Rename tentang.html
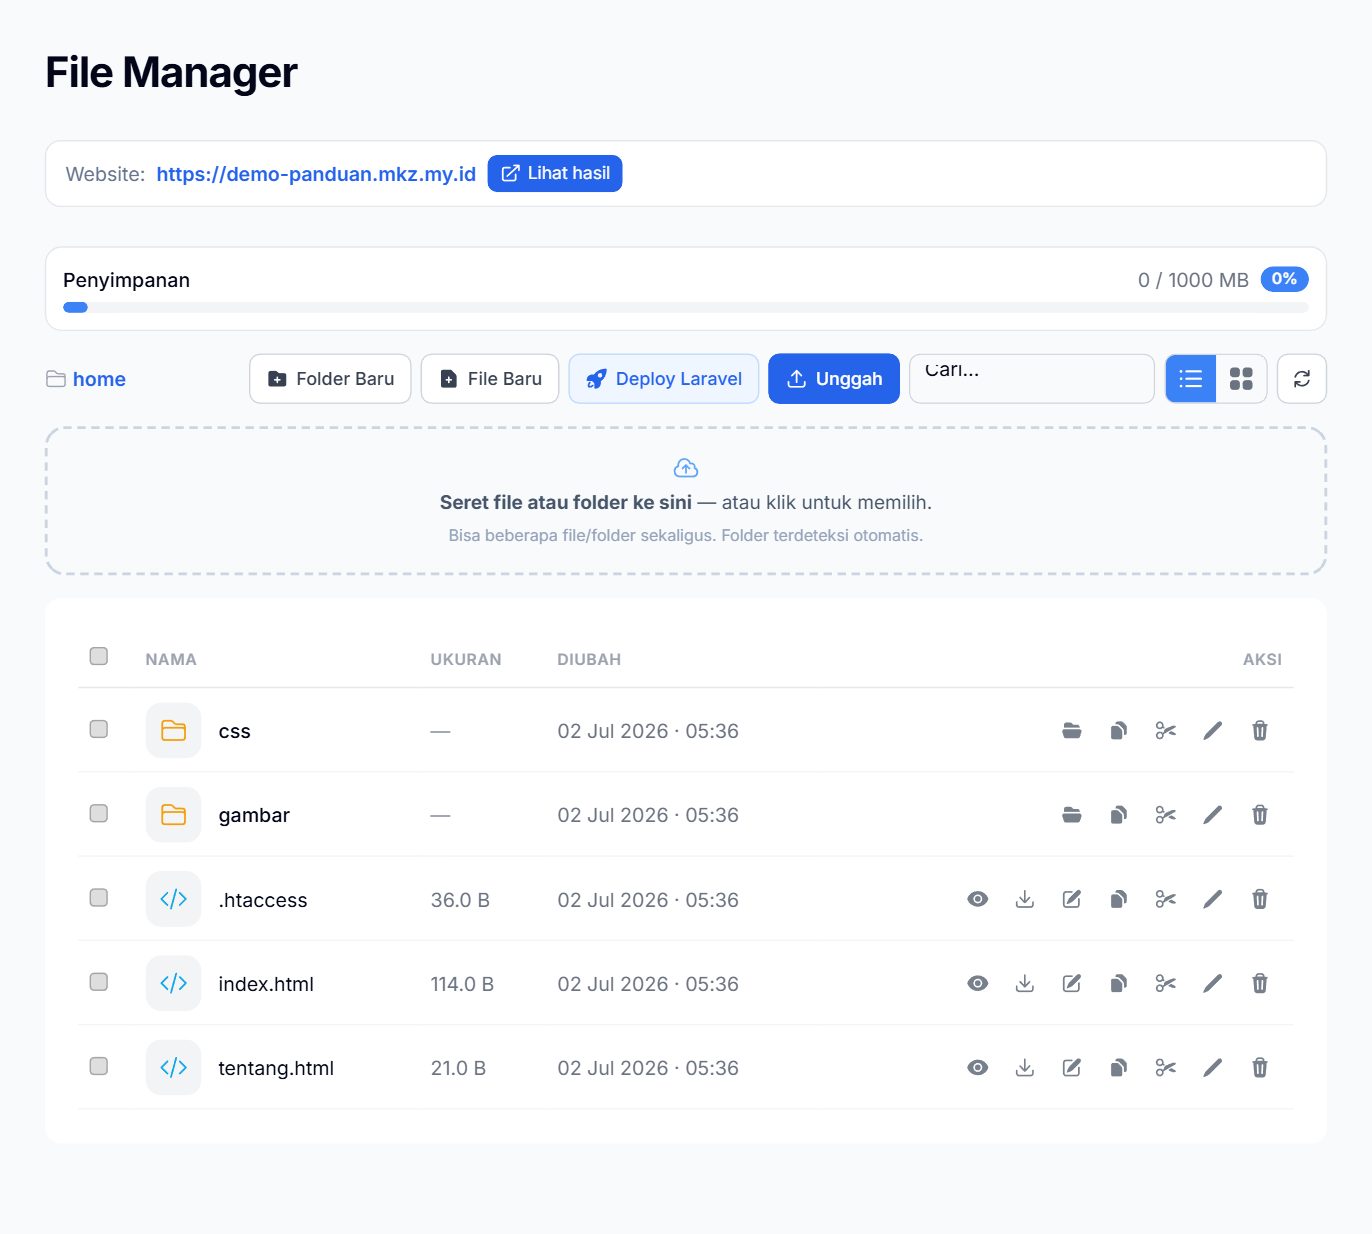This screenshot has width=1372, height=1234. 1213,1067
